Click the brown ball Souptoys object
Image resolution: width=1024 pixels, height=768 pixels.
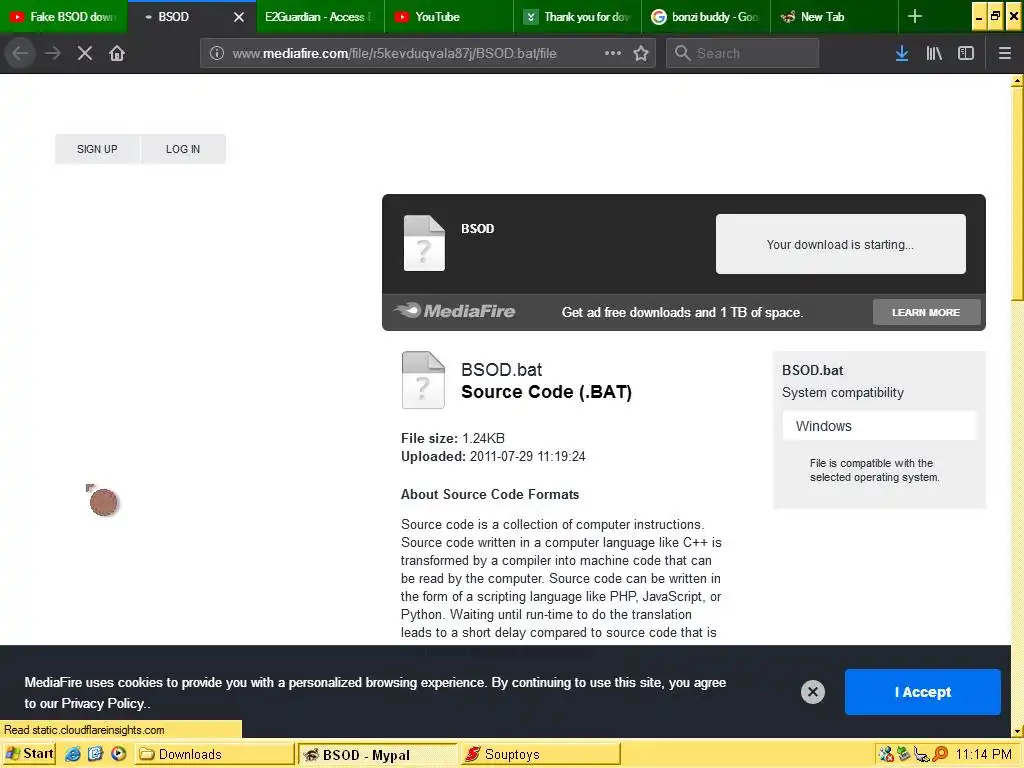click(x=103, y=502)
